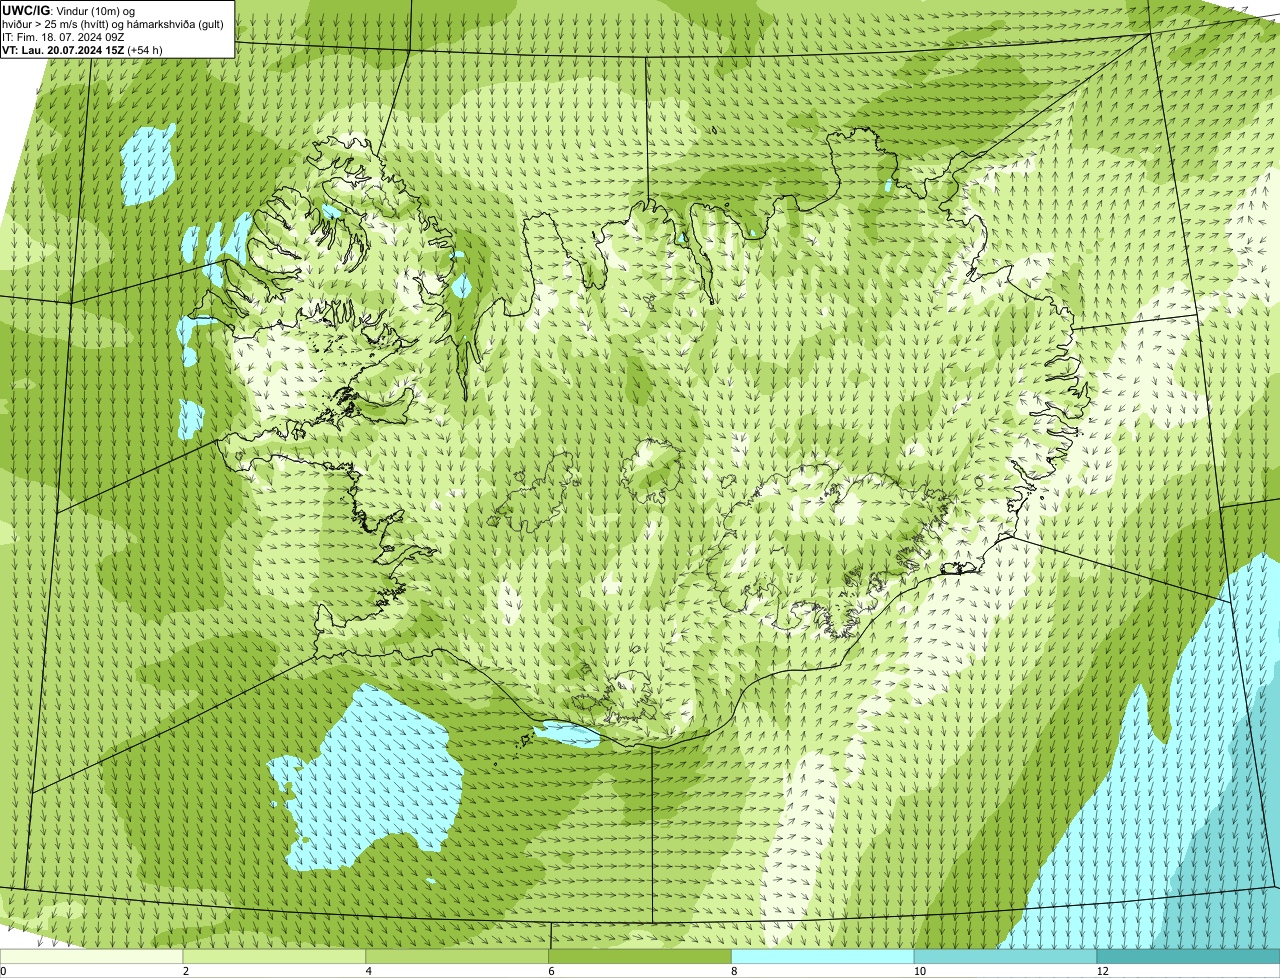Image resolution: width=1280 pixels, height=978 pixels.
Task: Click the 'VT: Lau. 20.07.2024 15Z (+54 h)' line
Action: point(82,49)
